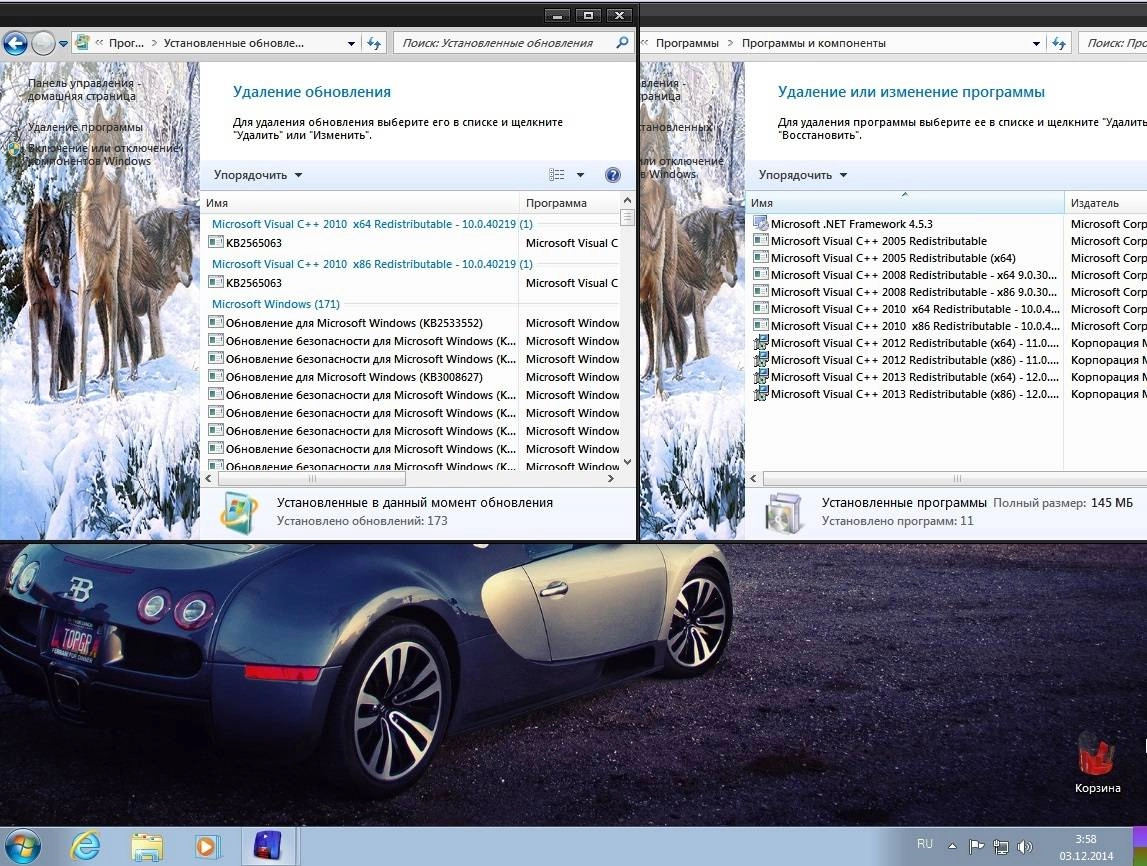
Task: Launch Internet Explorer from the taskbar
Action: click(x=85, y=847)
